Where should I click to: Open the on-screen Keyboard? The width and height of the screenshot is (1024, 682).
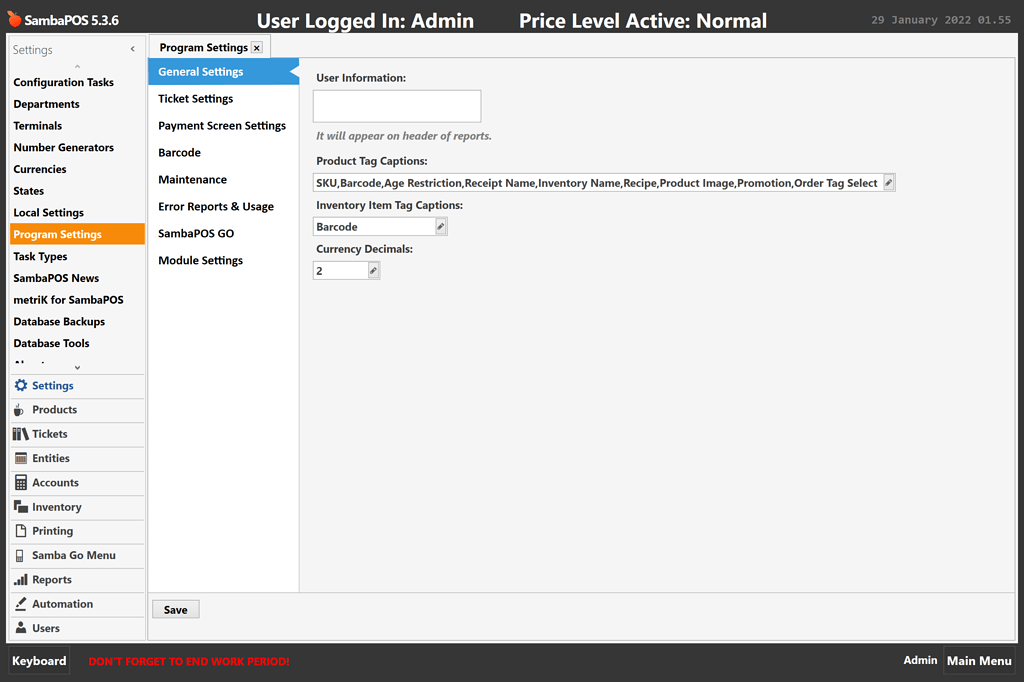[x=39, y=661]
